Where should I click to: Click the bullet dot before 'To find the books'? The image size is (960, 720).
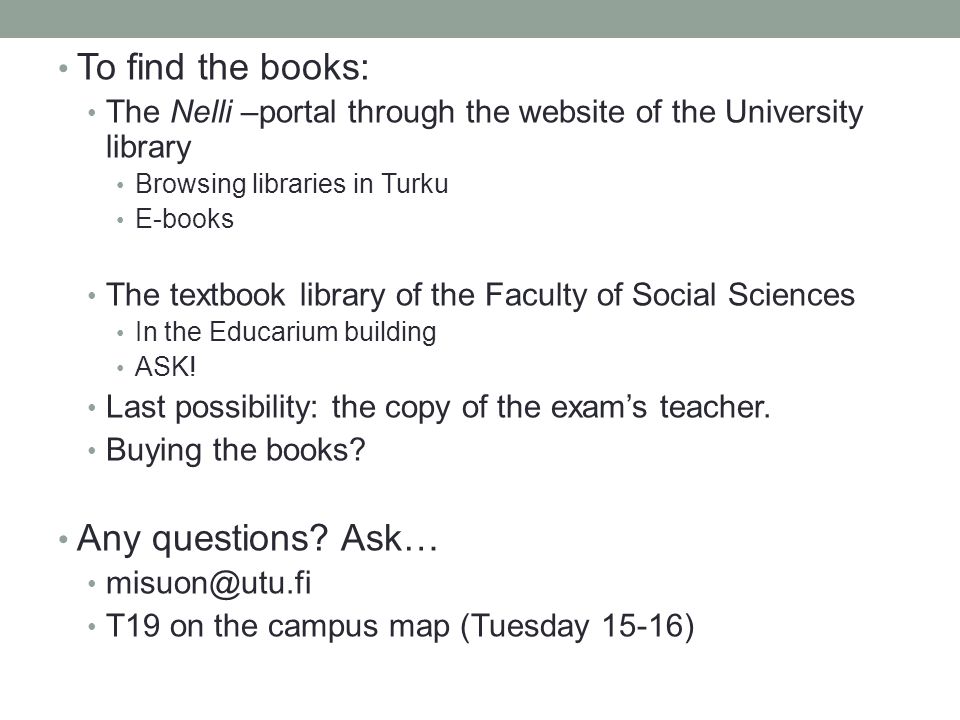[x=62, y=67]
